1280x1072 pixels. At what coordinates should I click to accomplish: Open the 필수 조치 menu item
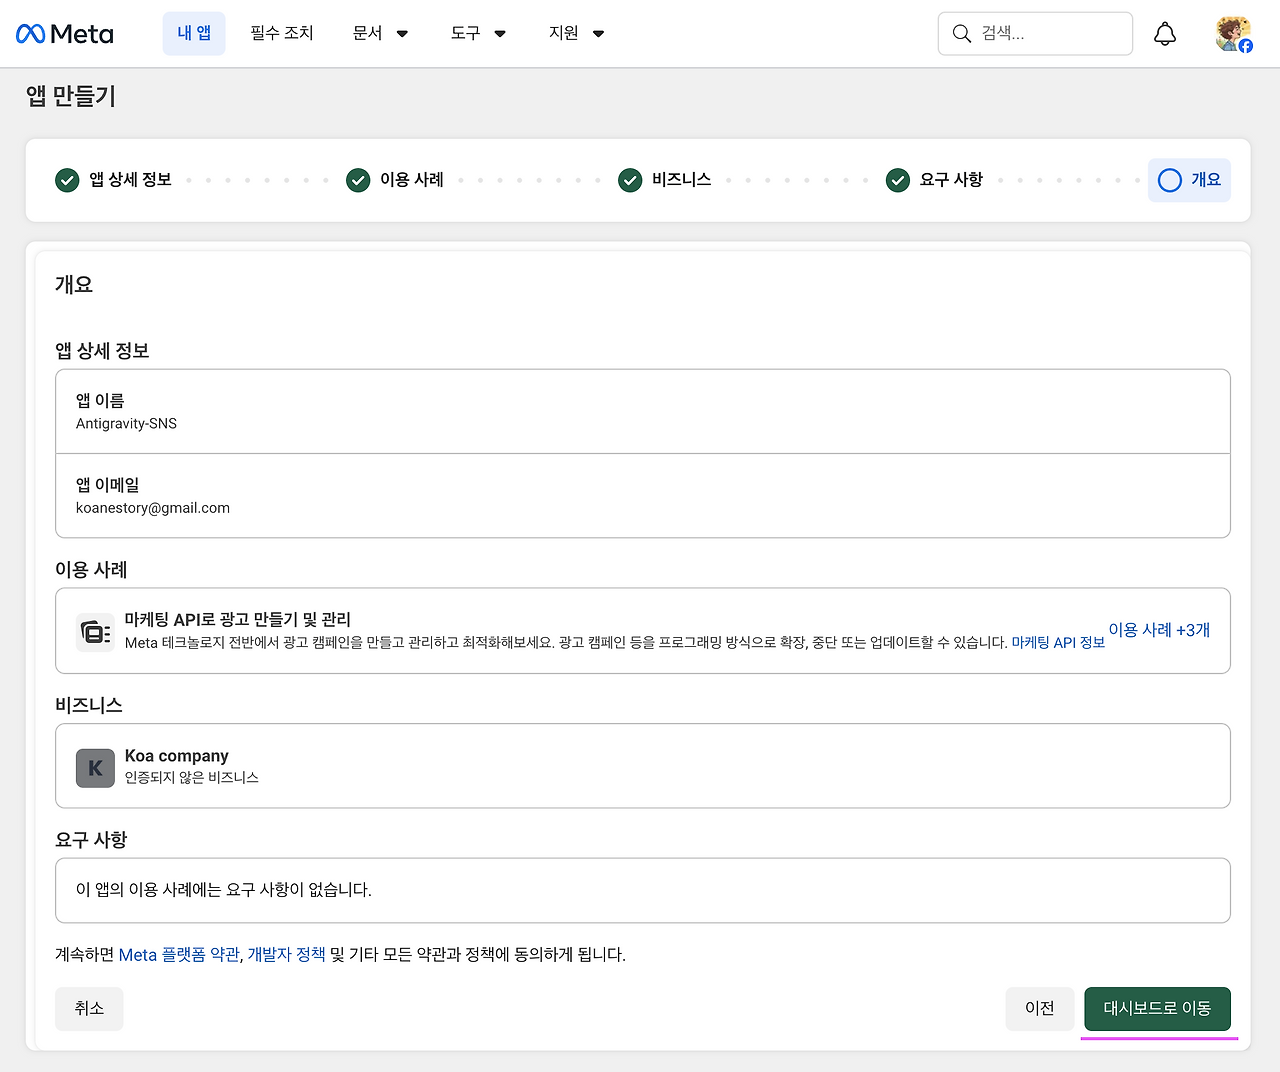click(x=282, y=34)
